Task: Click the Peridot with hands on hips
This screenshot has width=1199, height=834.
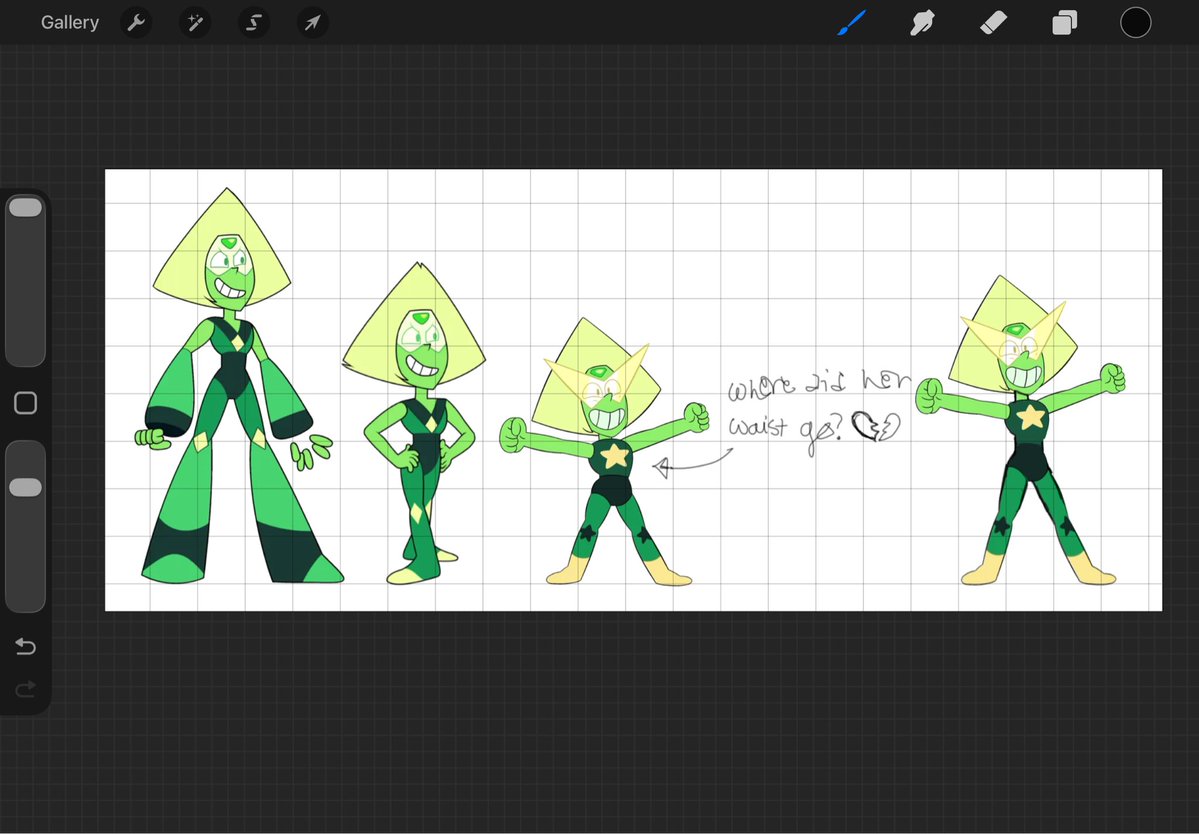Action: coord(414,423)
